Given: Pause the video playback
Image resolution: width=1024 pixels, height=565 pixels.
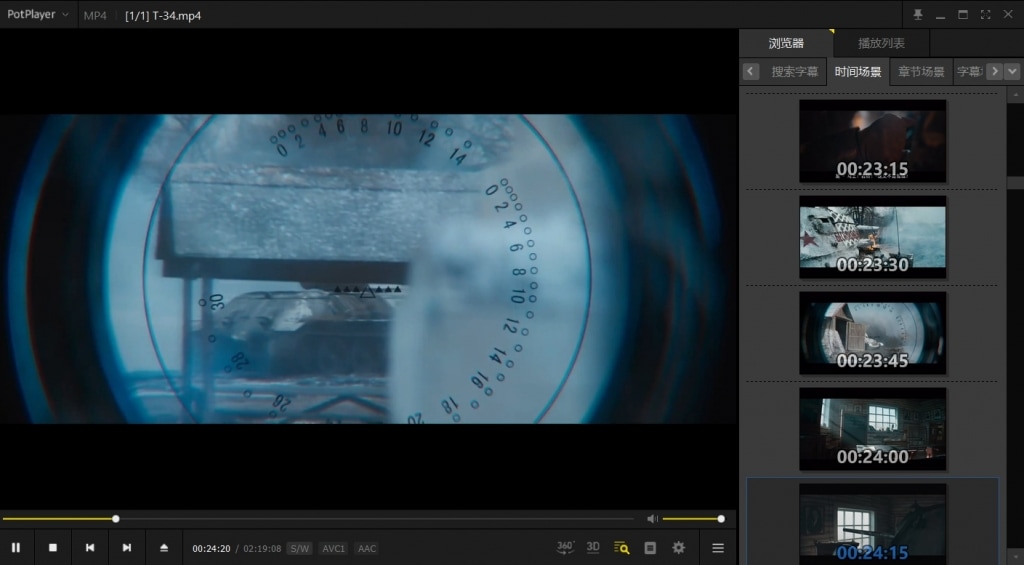Looking at the screenshot, I should point(16,548).
